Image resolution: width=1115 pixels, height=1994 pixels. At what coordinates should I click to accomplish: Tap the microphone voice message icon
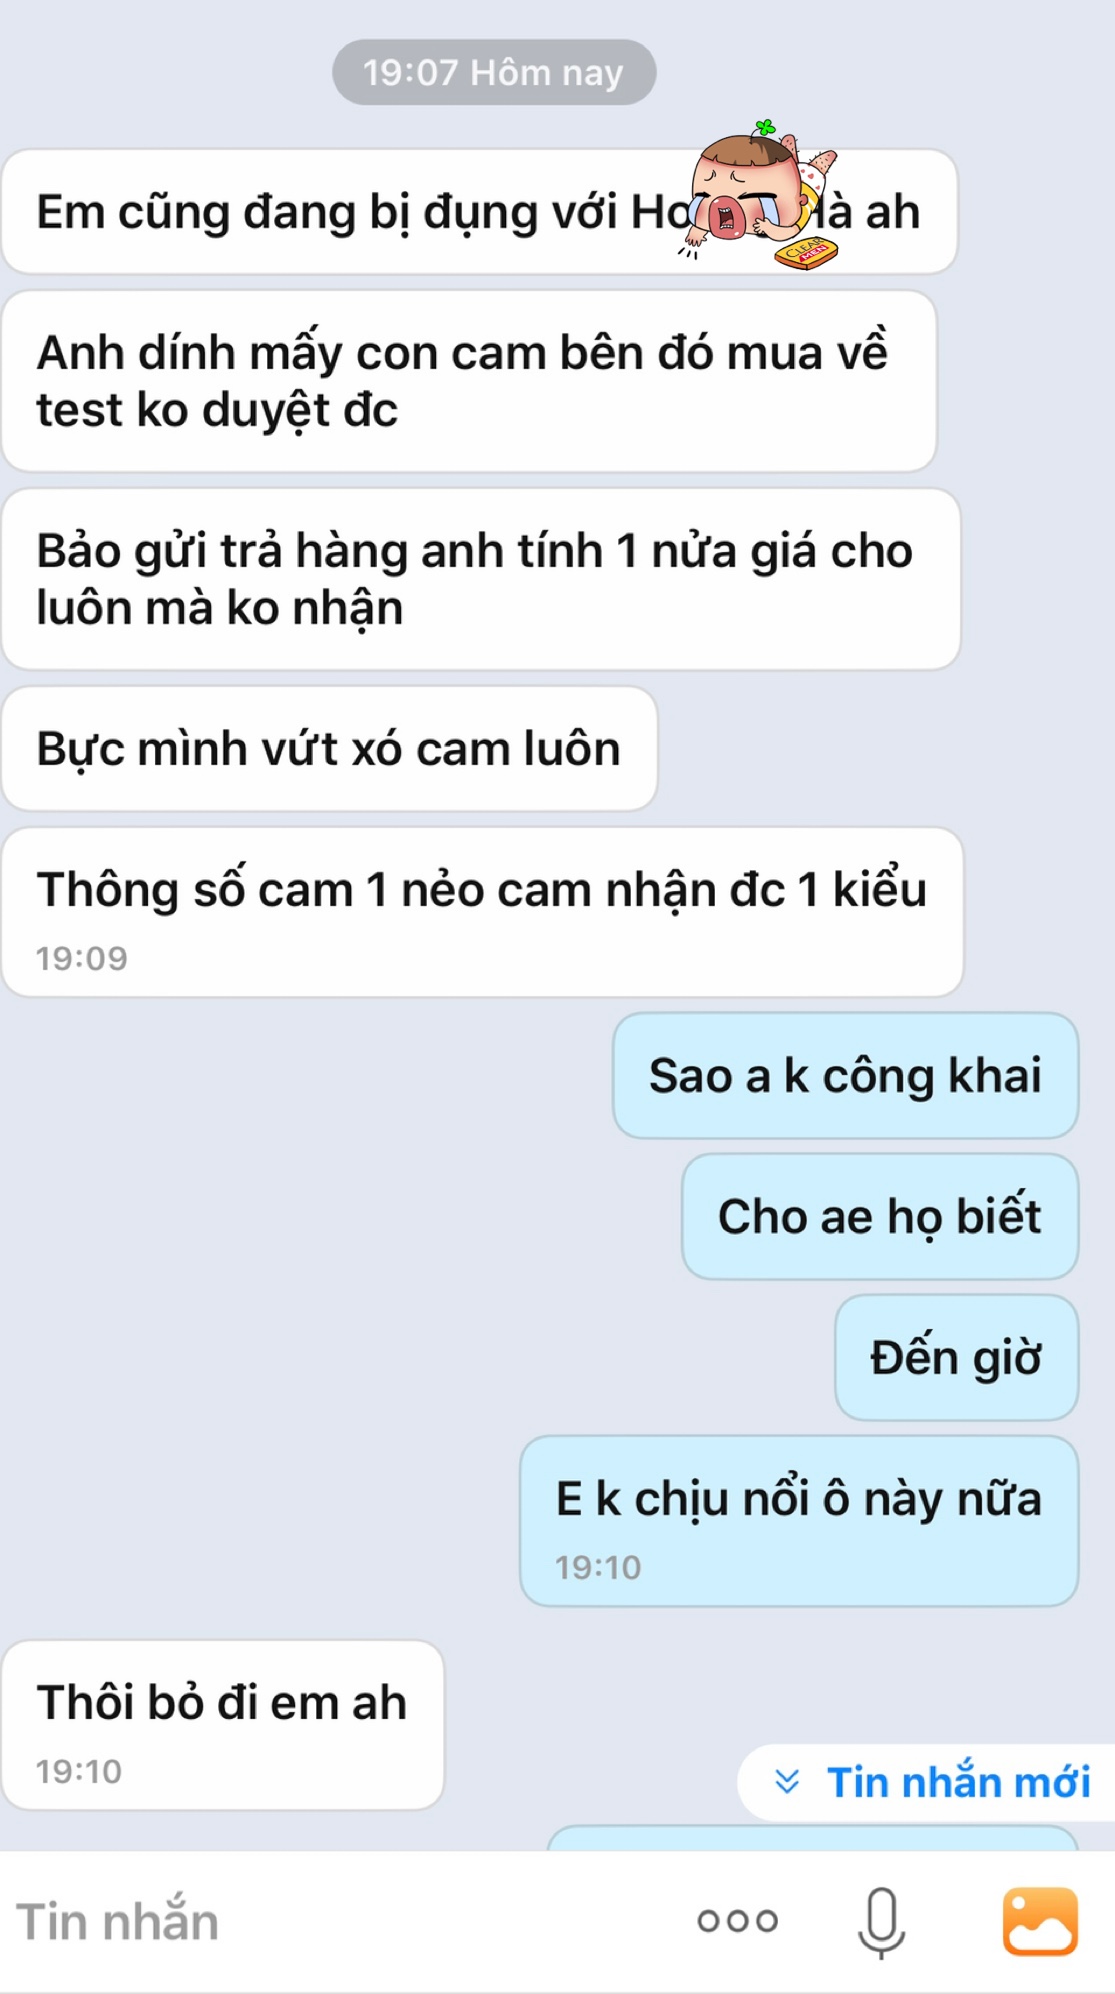(x=881, y=1921)
